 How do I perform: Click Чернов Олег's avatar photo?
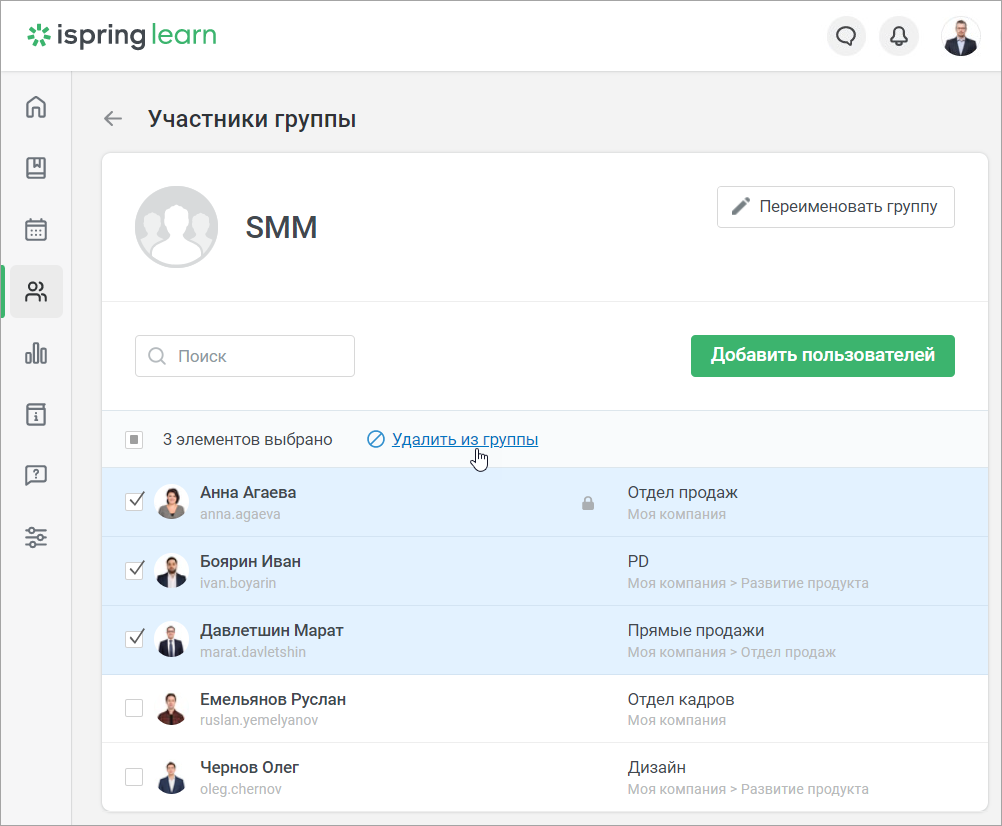(x=171, y=777)
